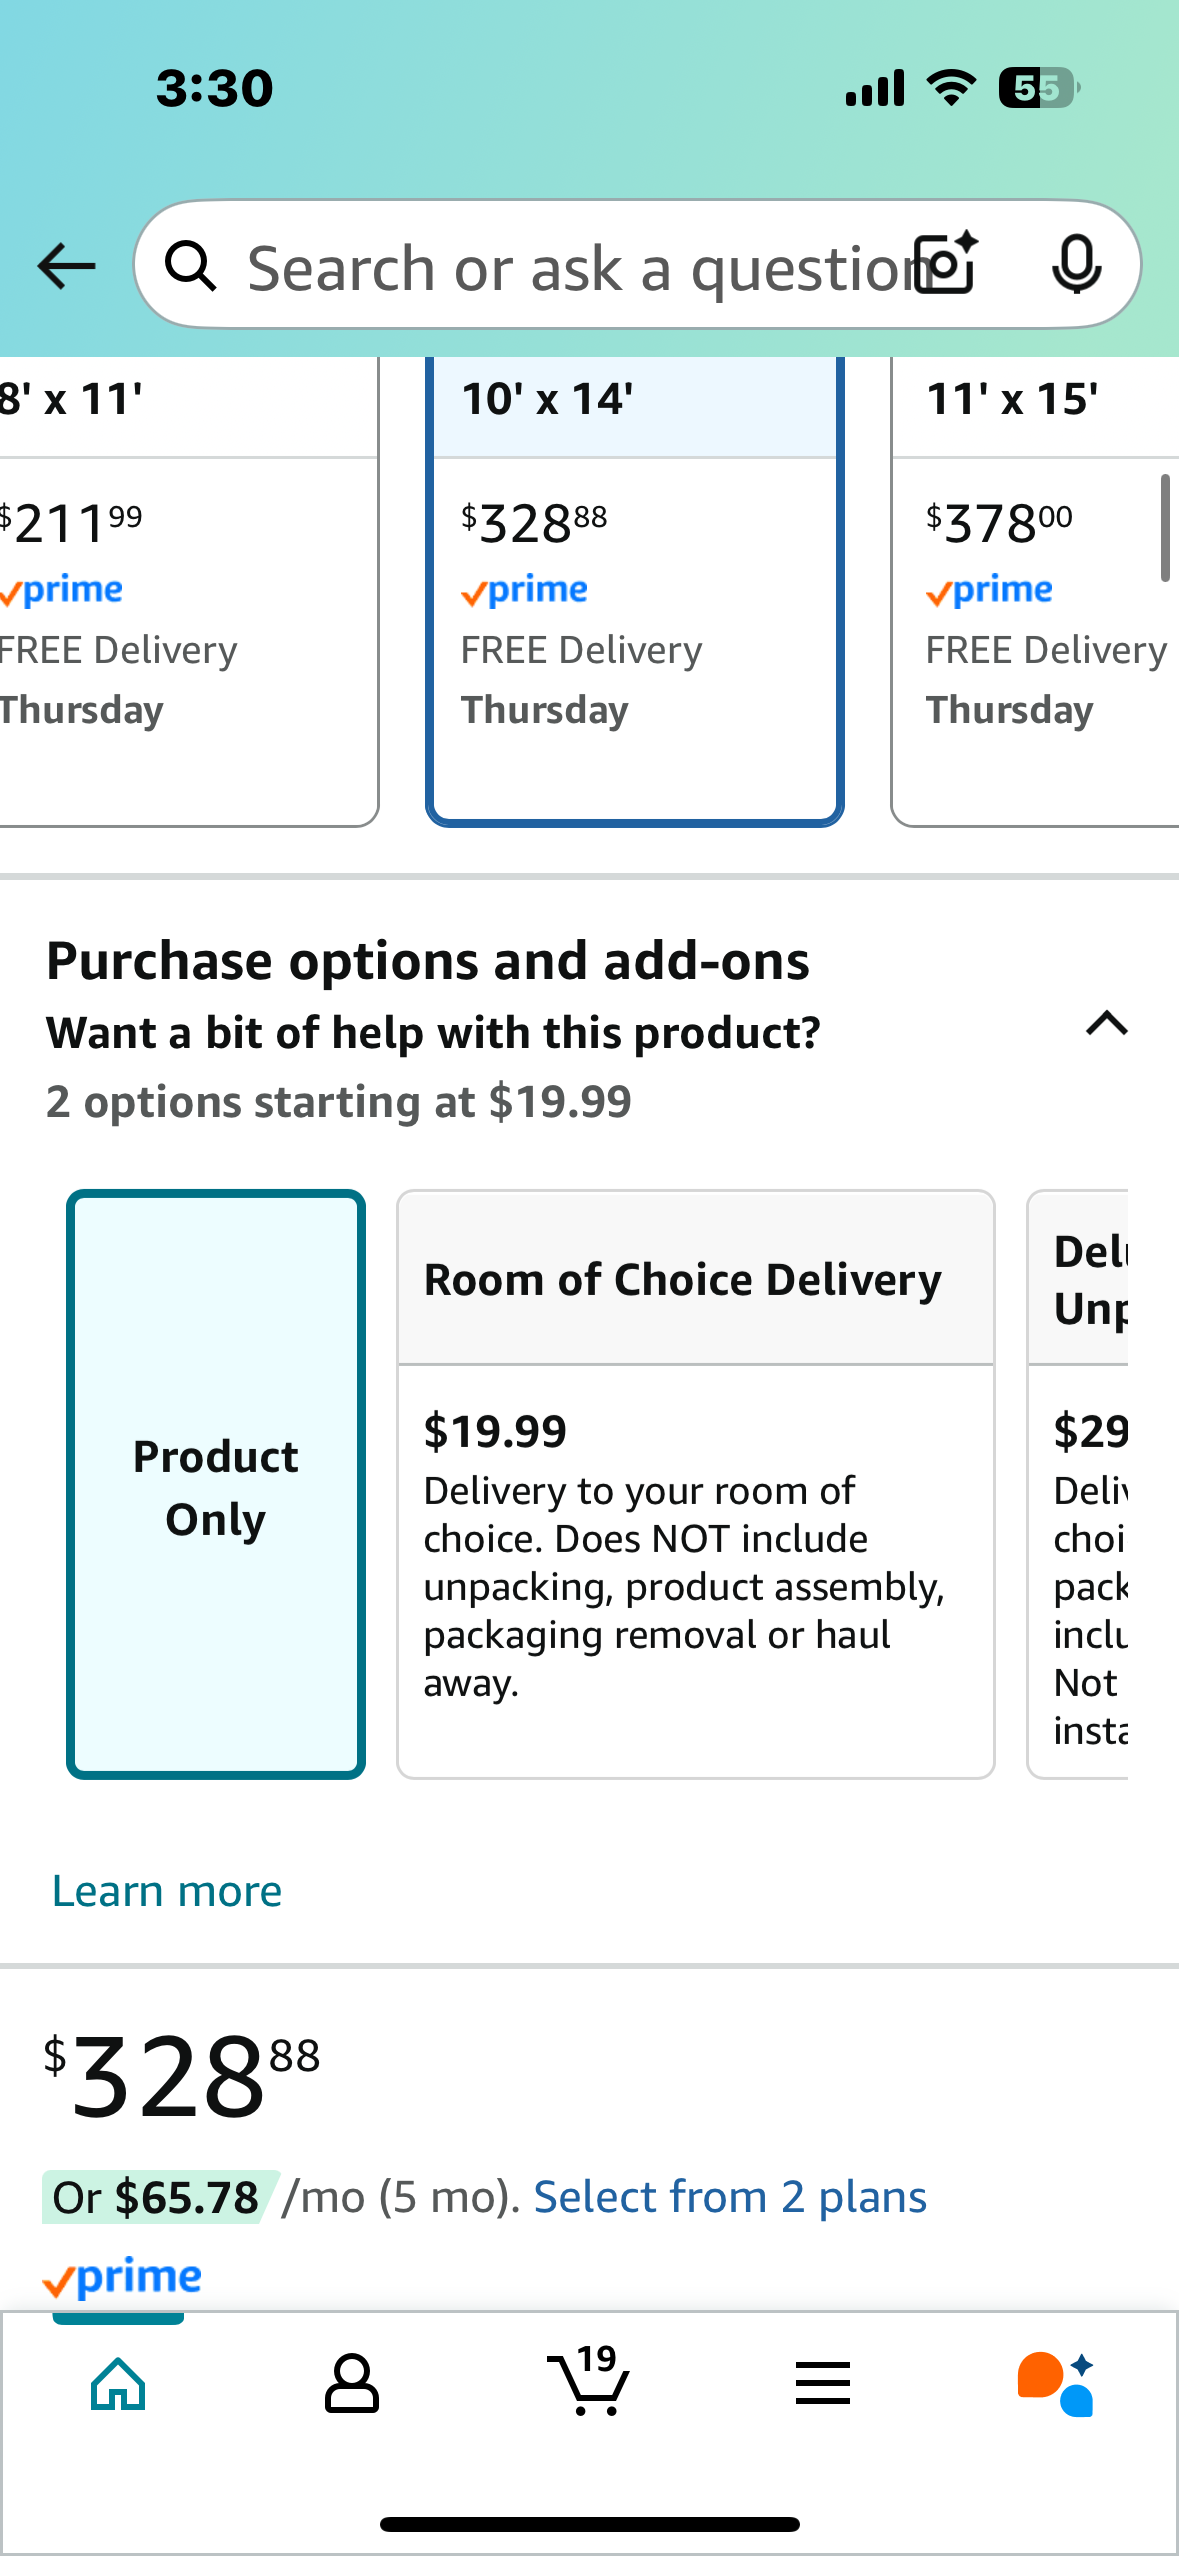Viewport: 1179px width, 2556px height.
Task: Open the hamburger menu icon
Action: pyautogui.click(x=823, y=2383)
